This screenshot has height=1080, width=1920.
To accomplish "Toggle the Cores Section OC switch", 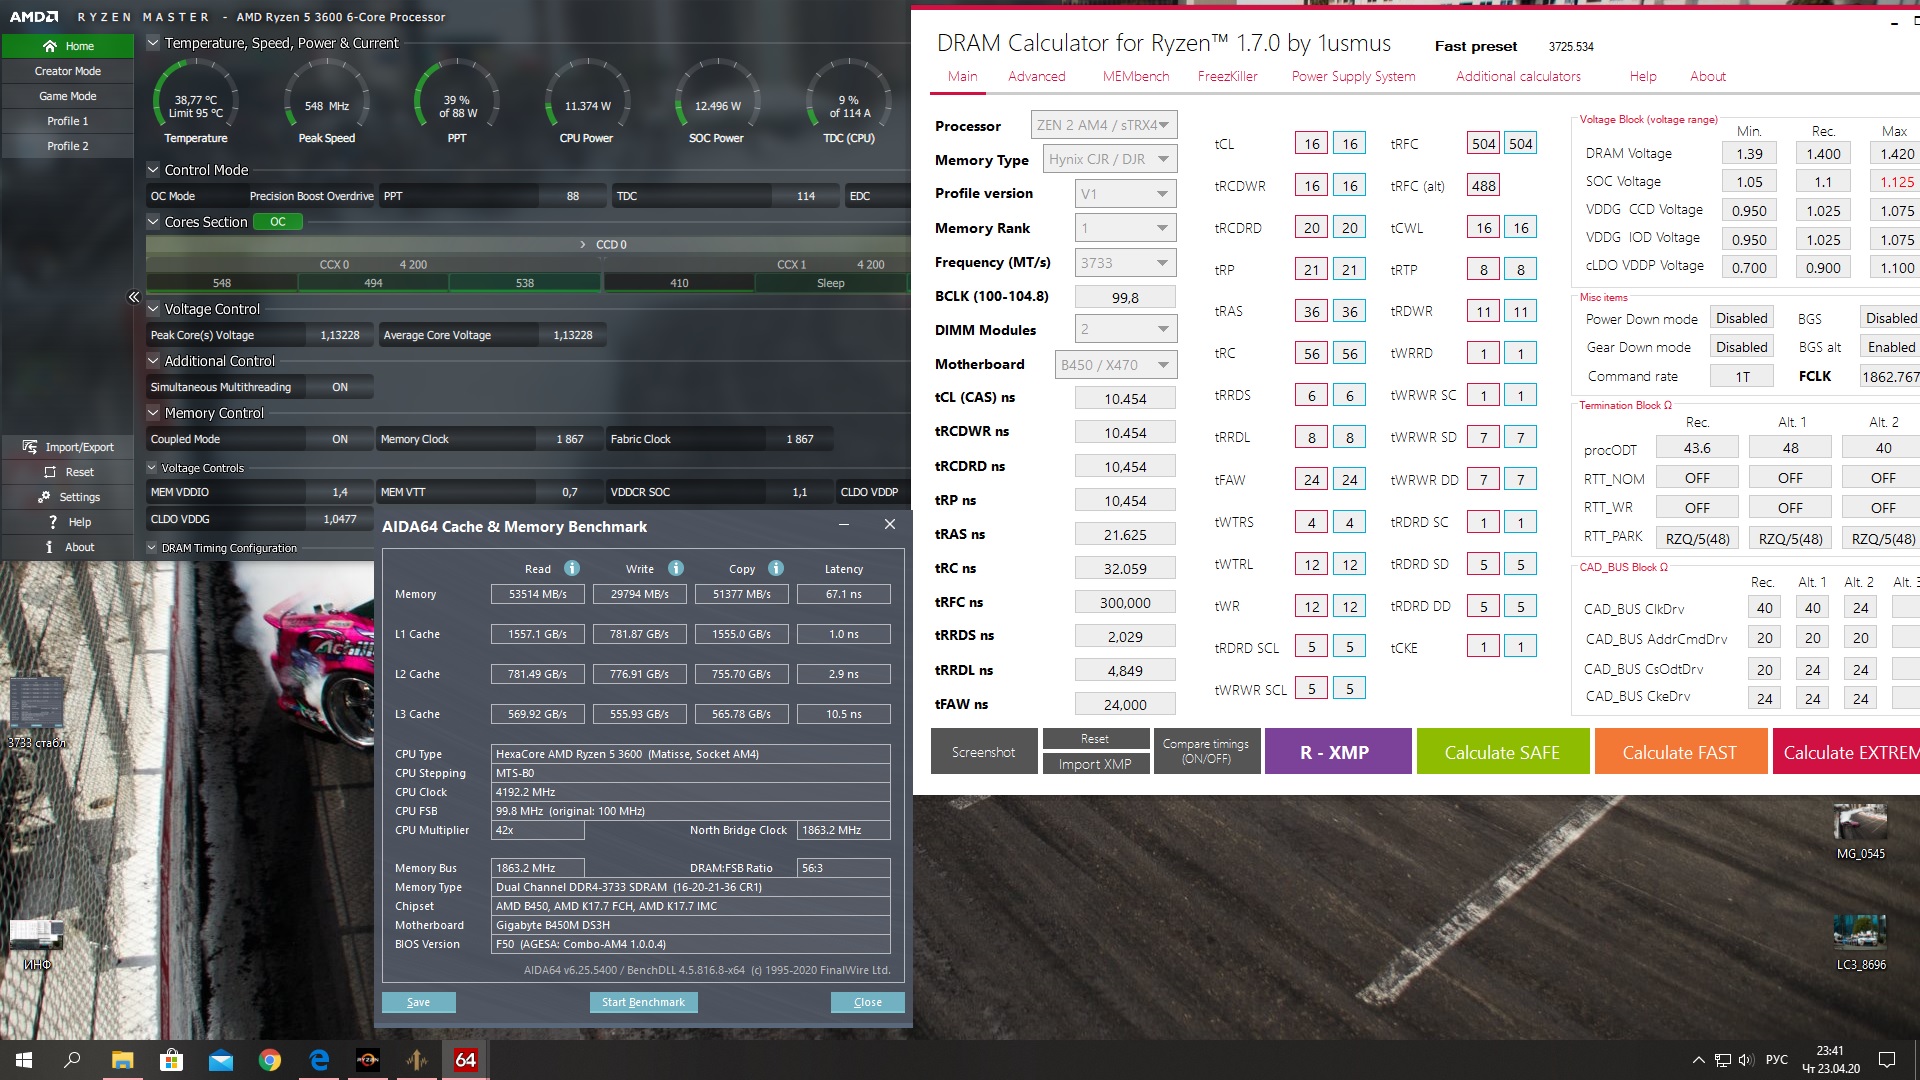I will (278, 222).
